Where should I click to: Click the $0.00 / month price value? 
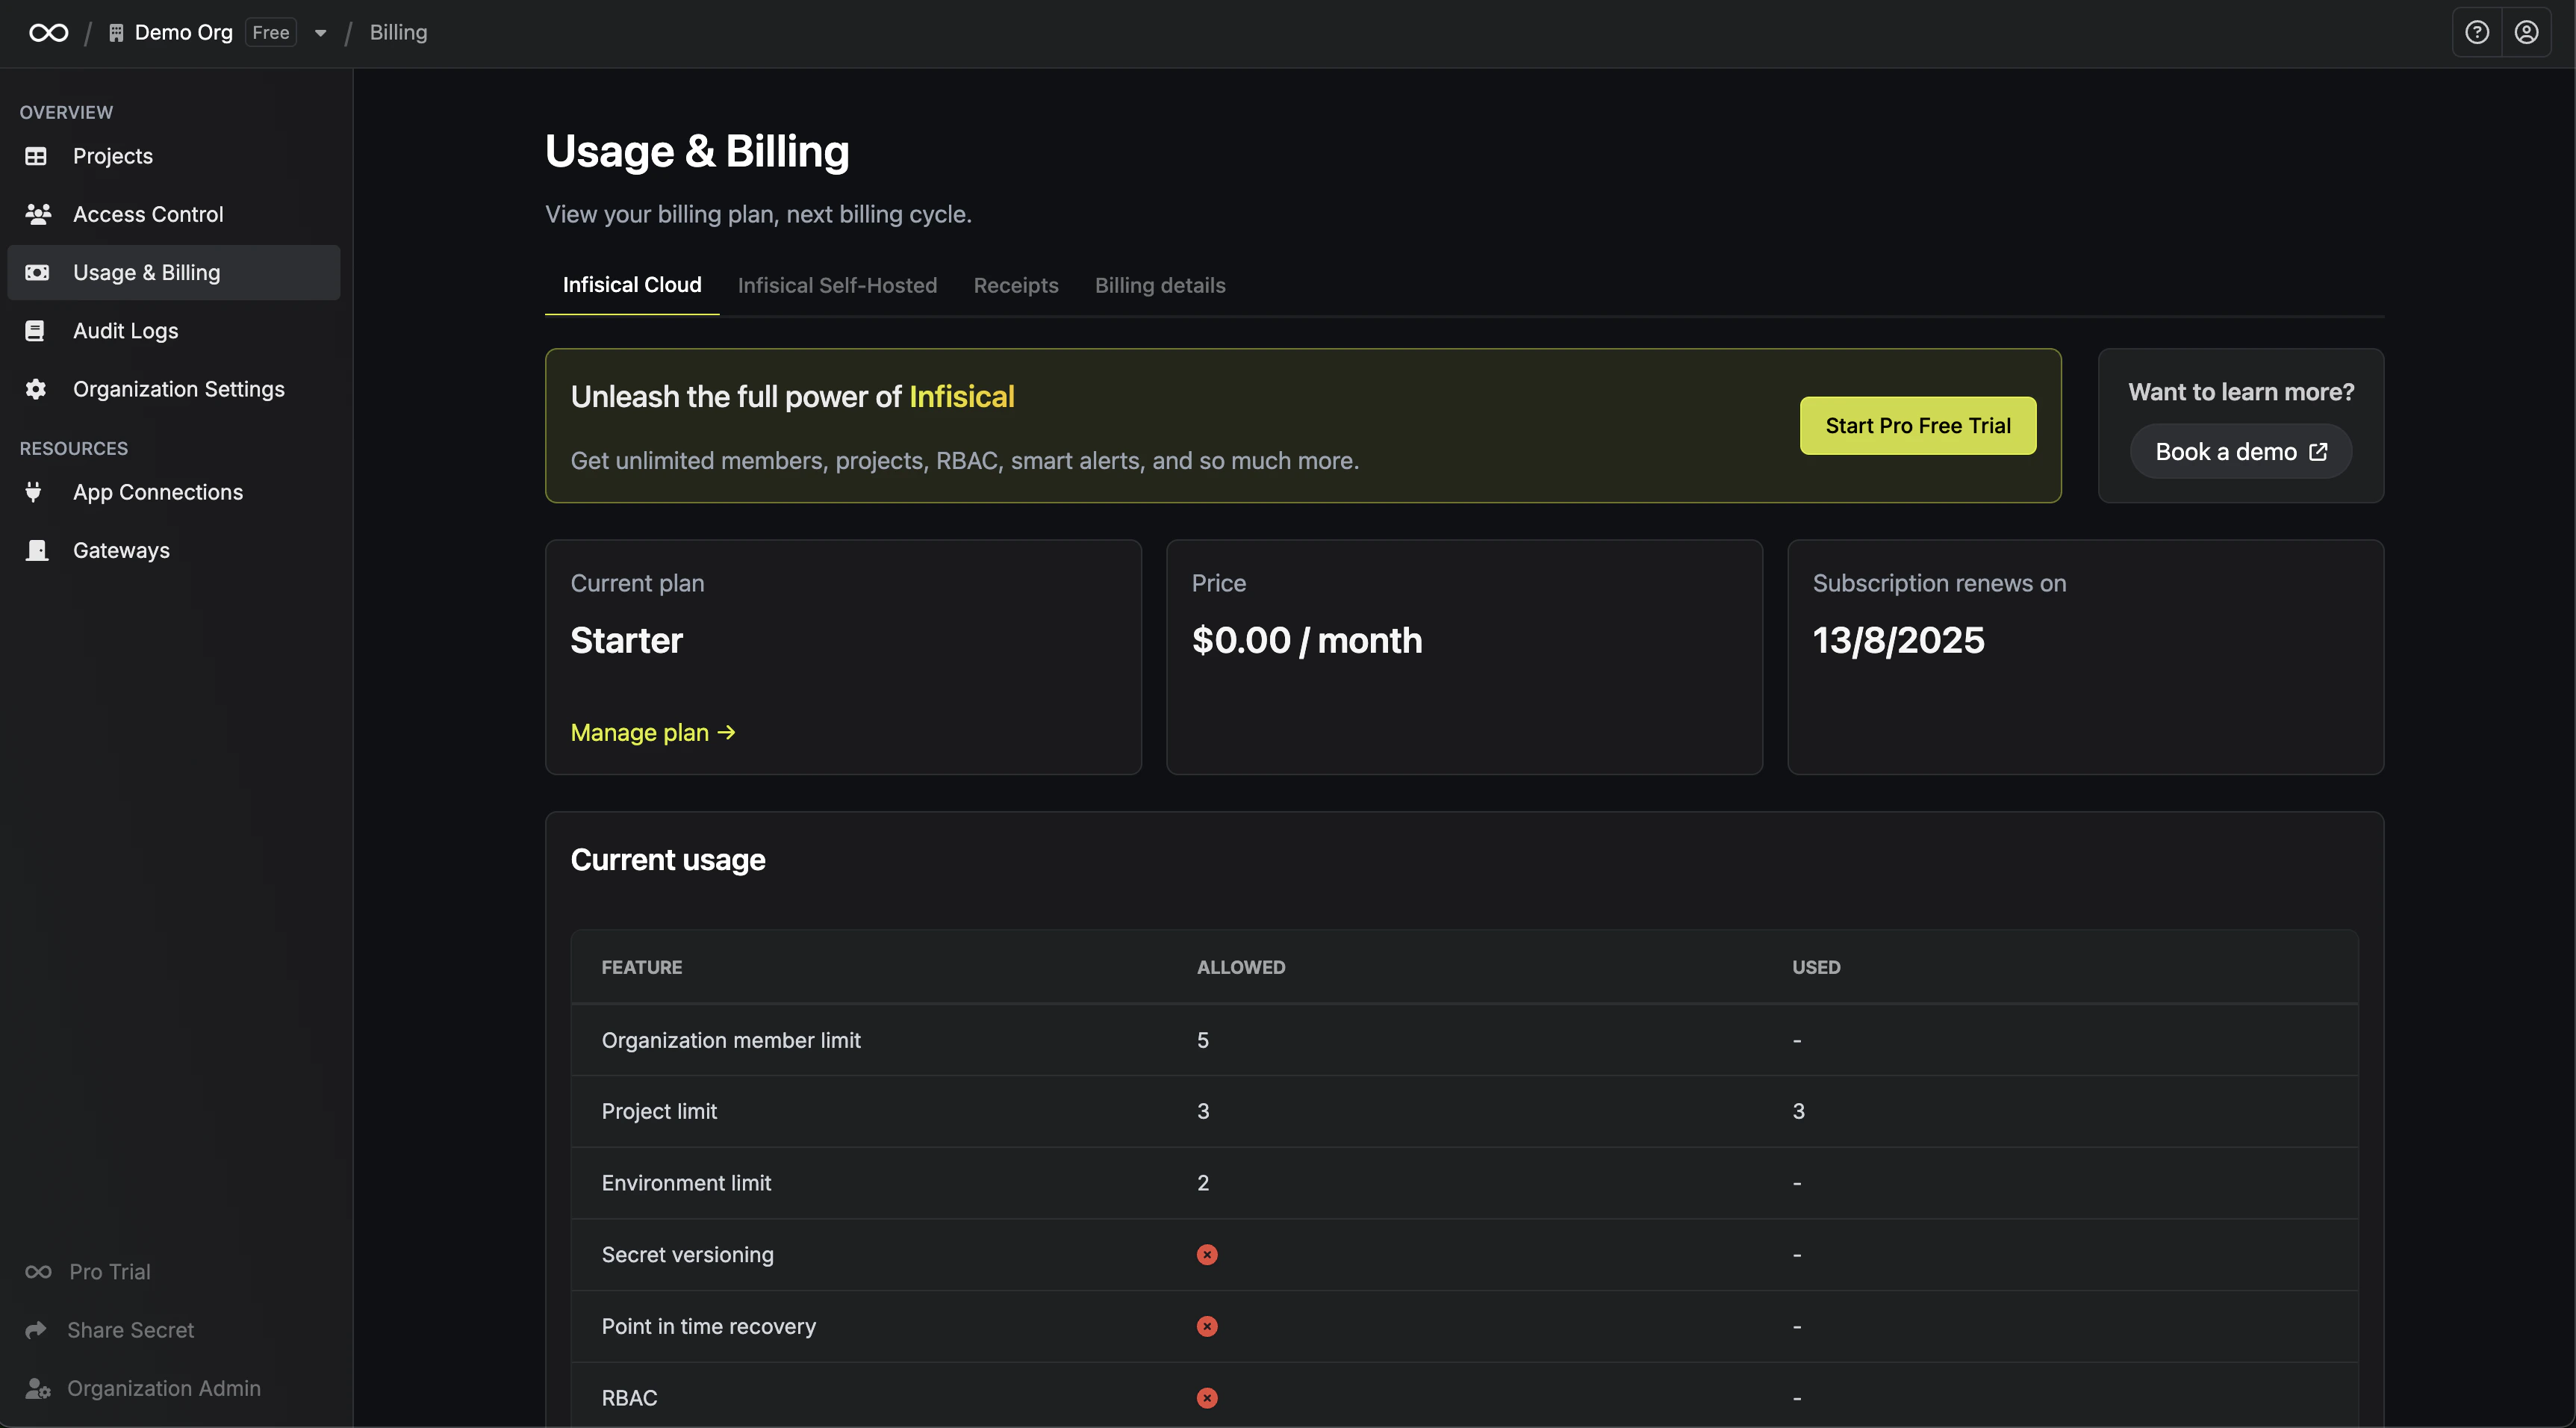tap(1307, 640)
